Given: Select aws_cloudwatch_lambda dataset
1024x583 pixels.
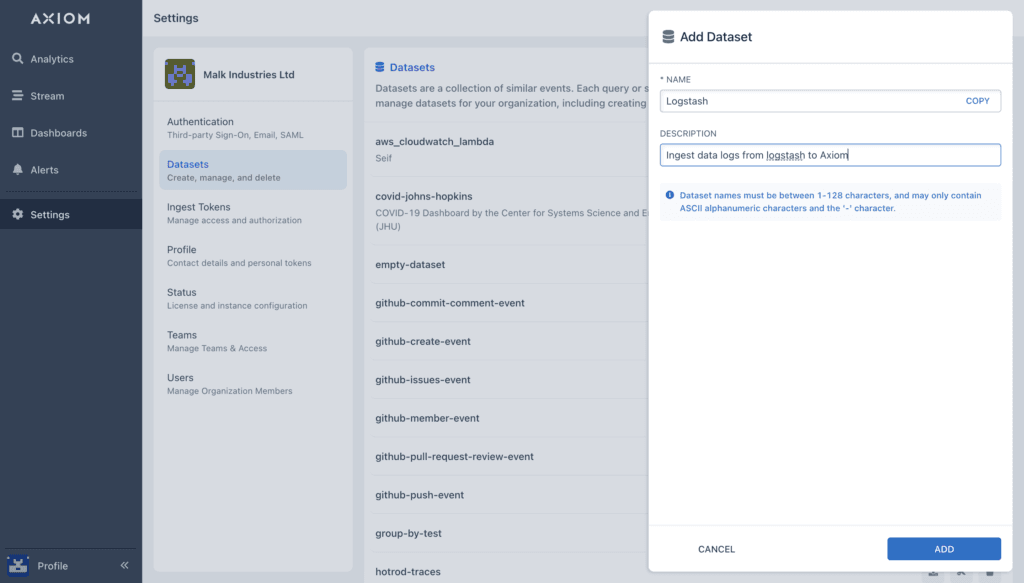Looking at the screenshot, I should click(x=434, y=142).
